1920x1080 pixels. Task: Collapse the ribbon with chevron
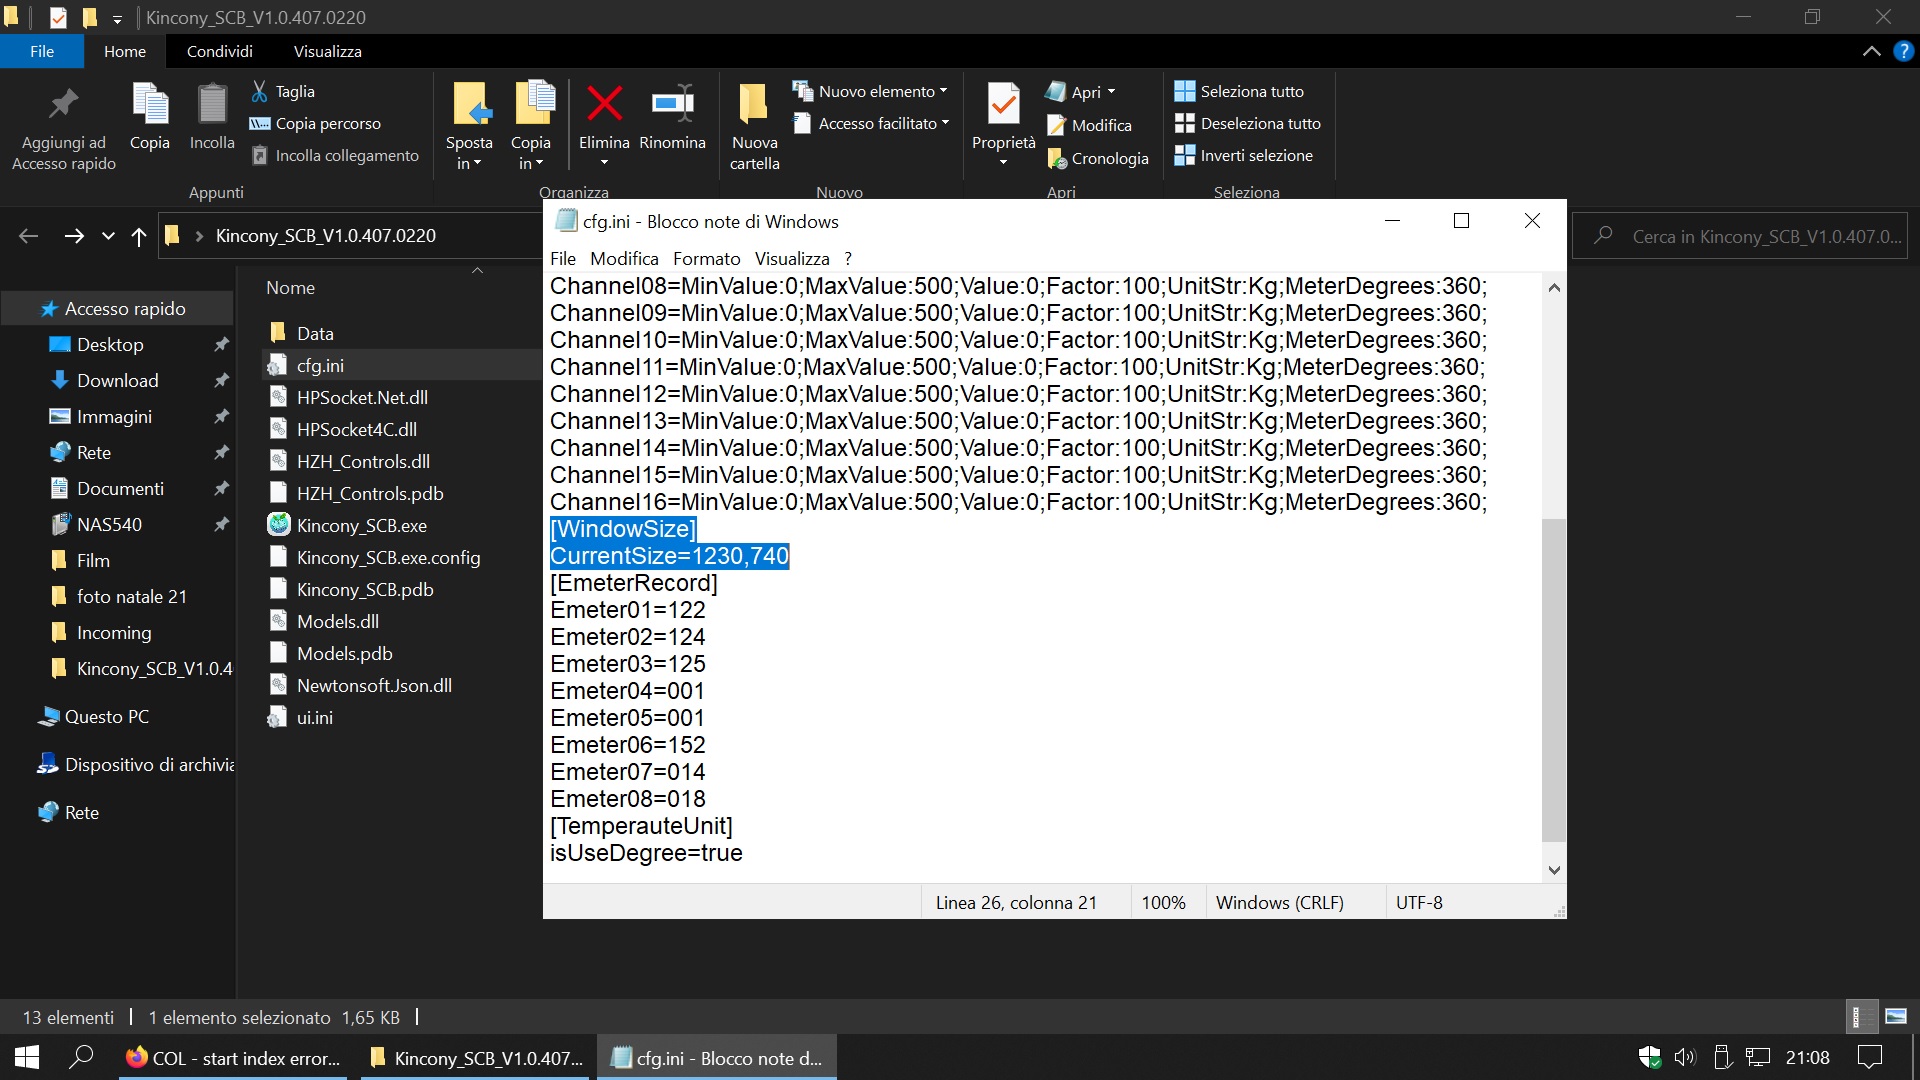click(1871, 51)
